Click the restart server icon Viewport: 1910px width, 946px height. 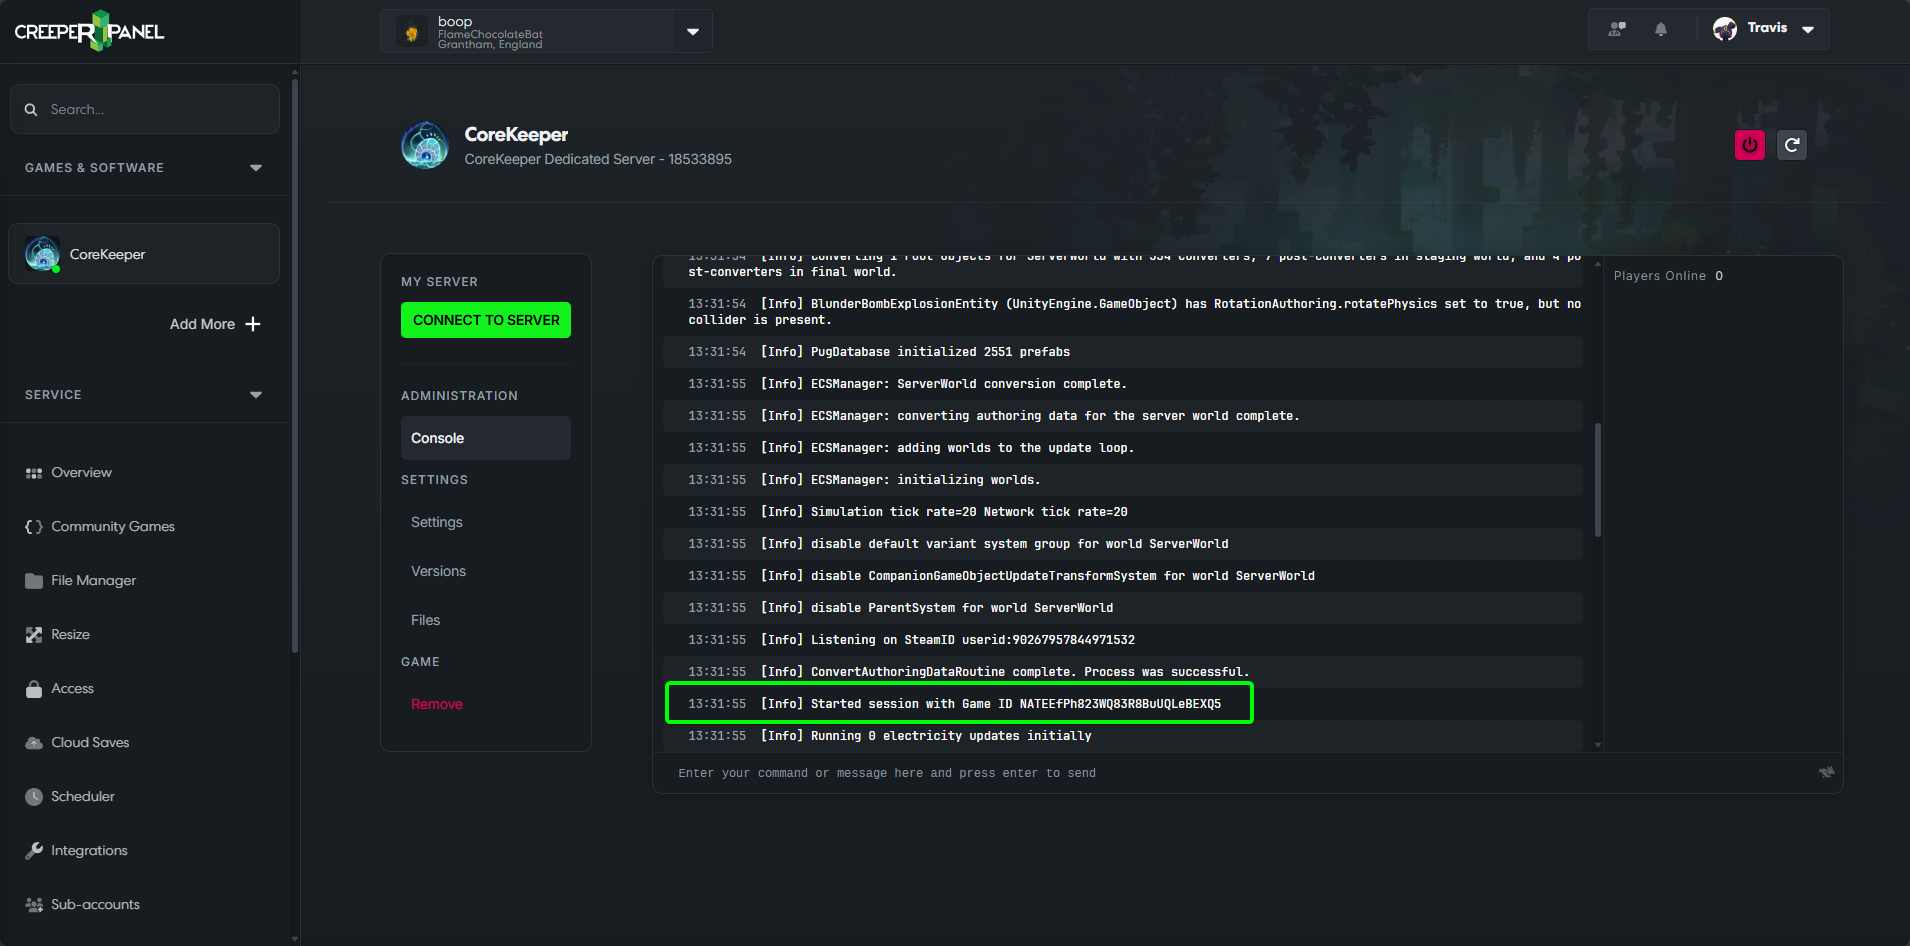(x=1792, y=145)
